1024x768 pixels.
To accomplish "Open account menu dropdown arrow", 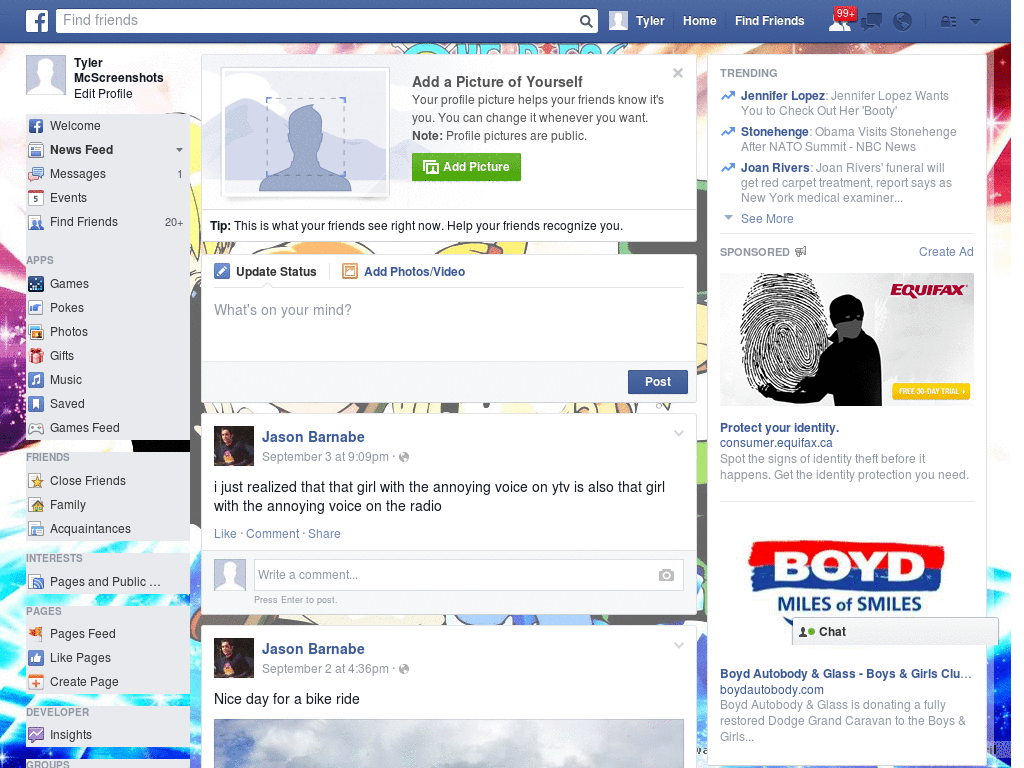I will [x=976, y=22].
